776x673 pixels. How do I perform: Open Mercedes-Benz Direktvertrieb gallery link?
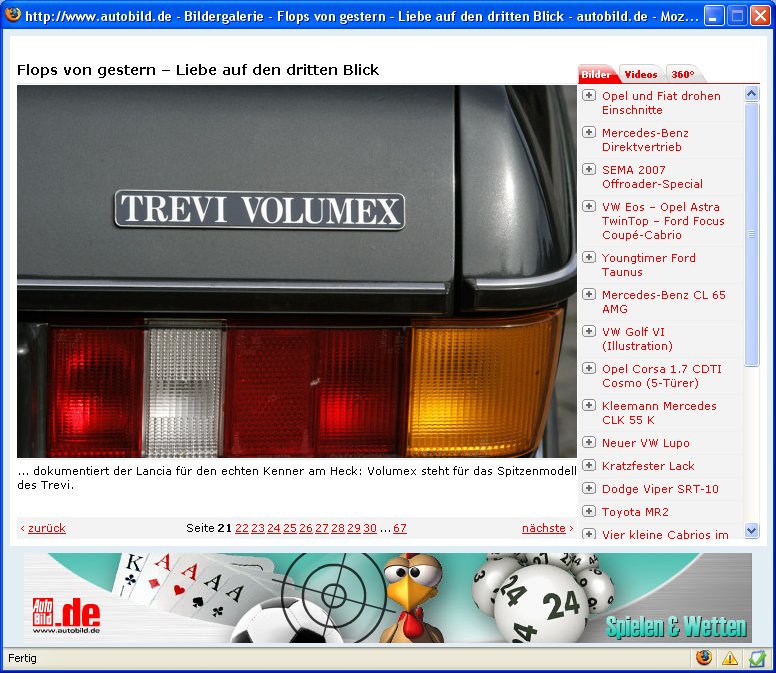tap(645, 140)
